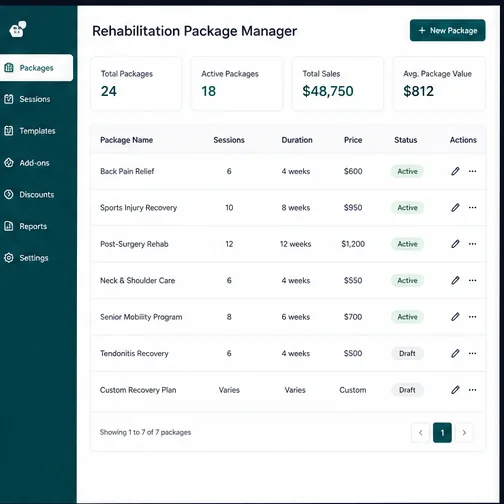The image size is (504, 504).
Task: Open more actions for Neck & Shoulder Care
Action: pos(472,280)
